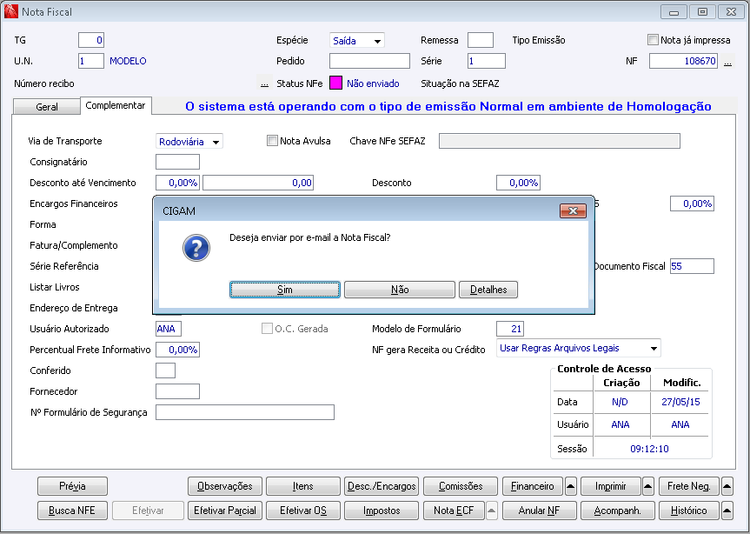Click the Impostos button
The width and height of the screenshot is (750, 534).
tap(381, 511)
